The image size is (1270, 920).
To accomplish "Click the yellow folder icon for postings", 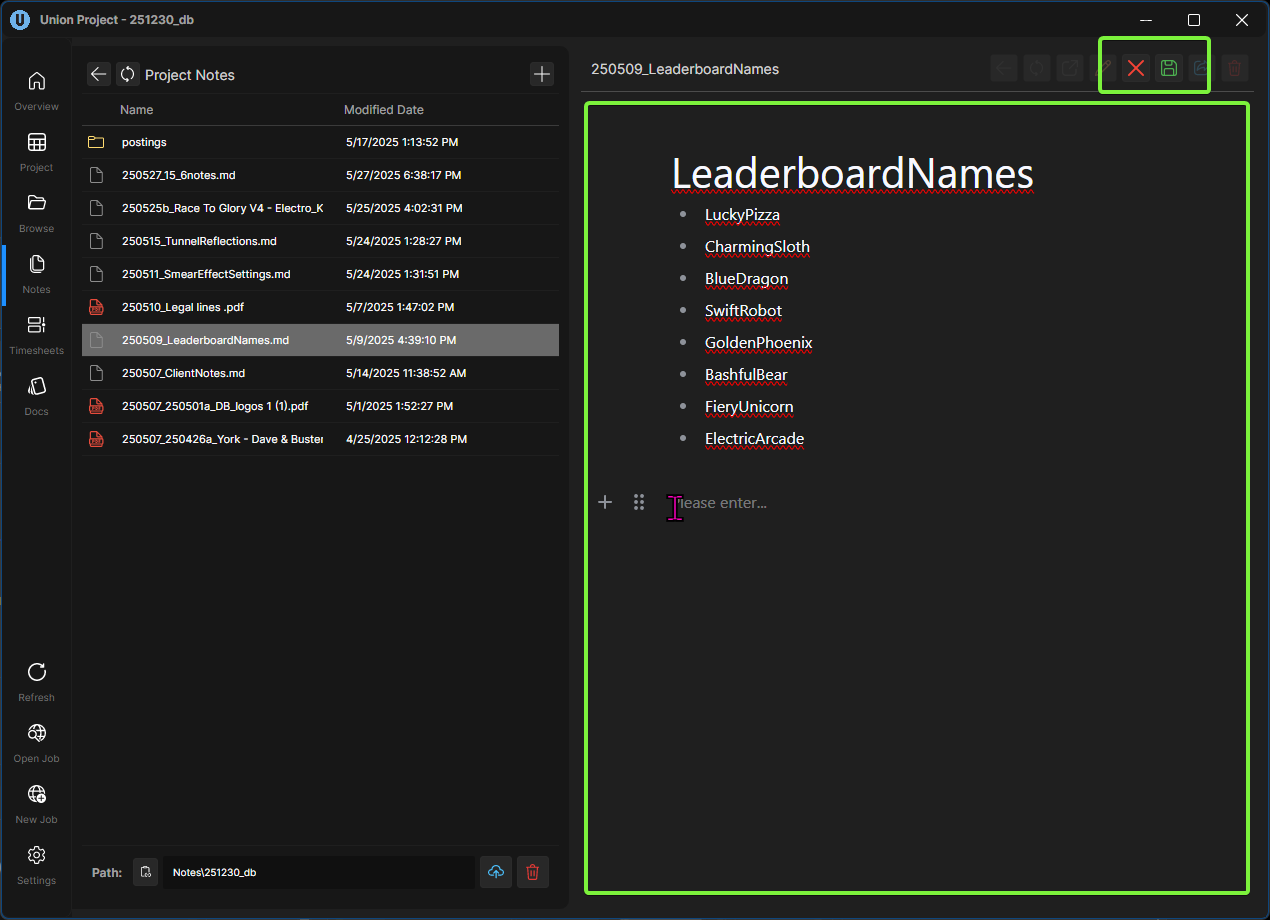I will pyautogui.click(x=96, y=142).
